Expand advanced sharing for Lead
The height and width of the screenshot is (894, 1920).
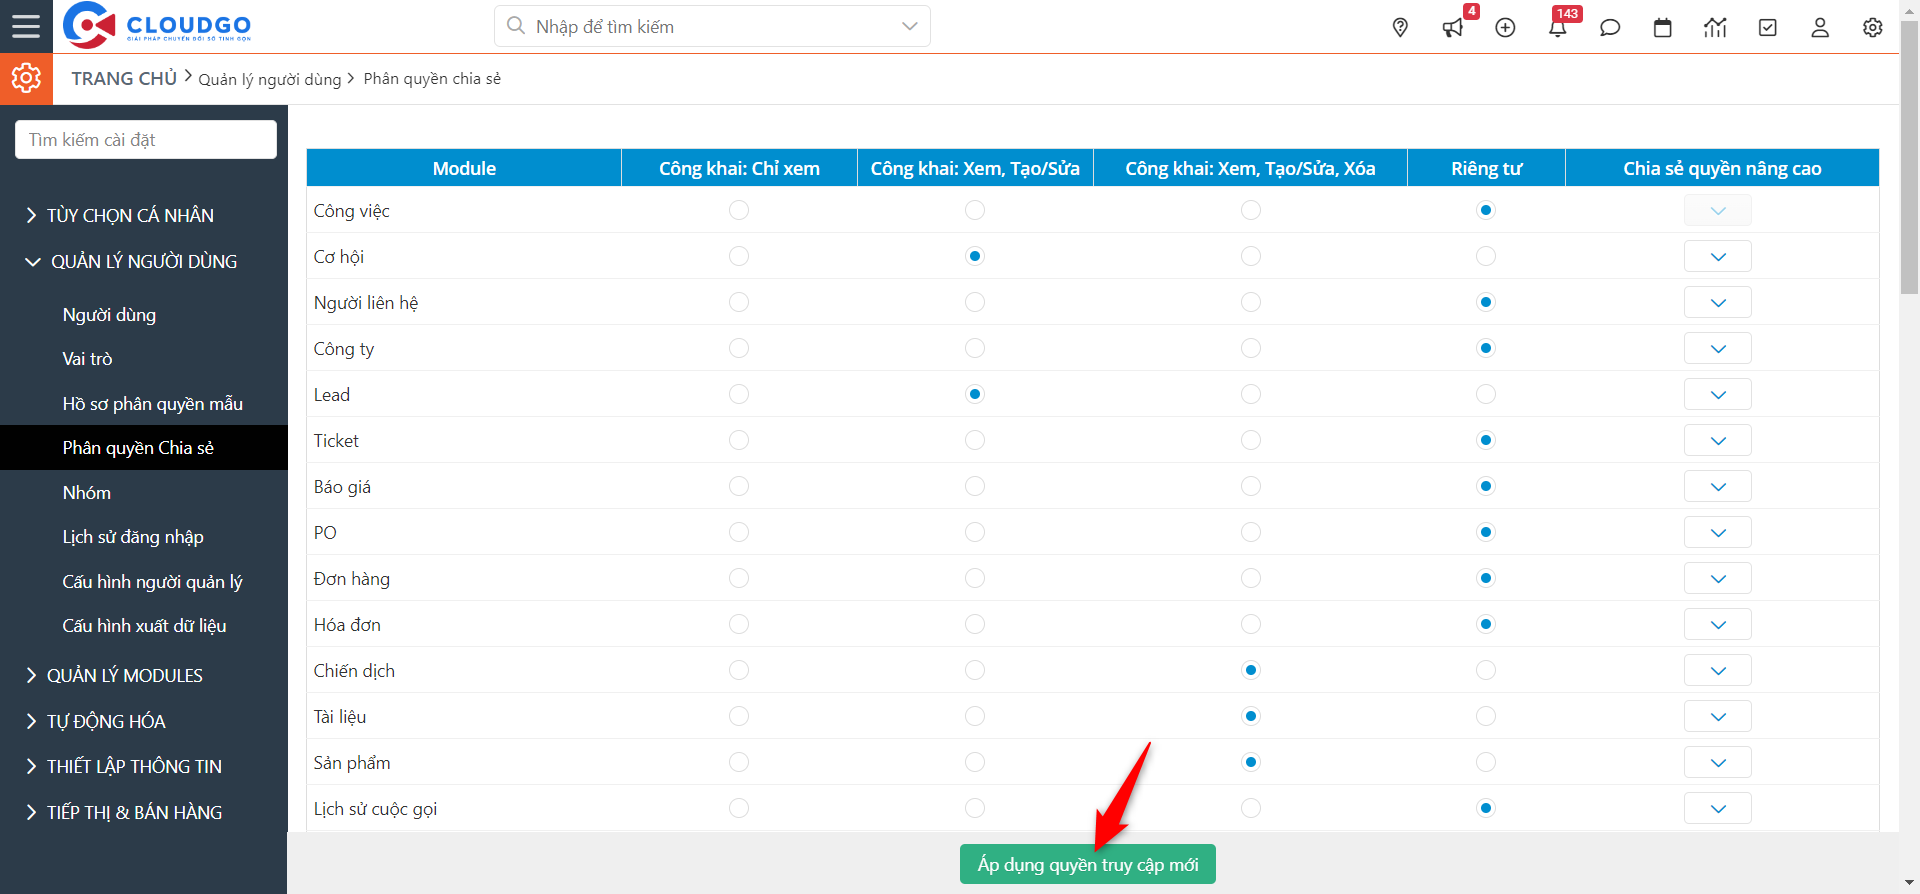(x=1718, y=394)
